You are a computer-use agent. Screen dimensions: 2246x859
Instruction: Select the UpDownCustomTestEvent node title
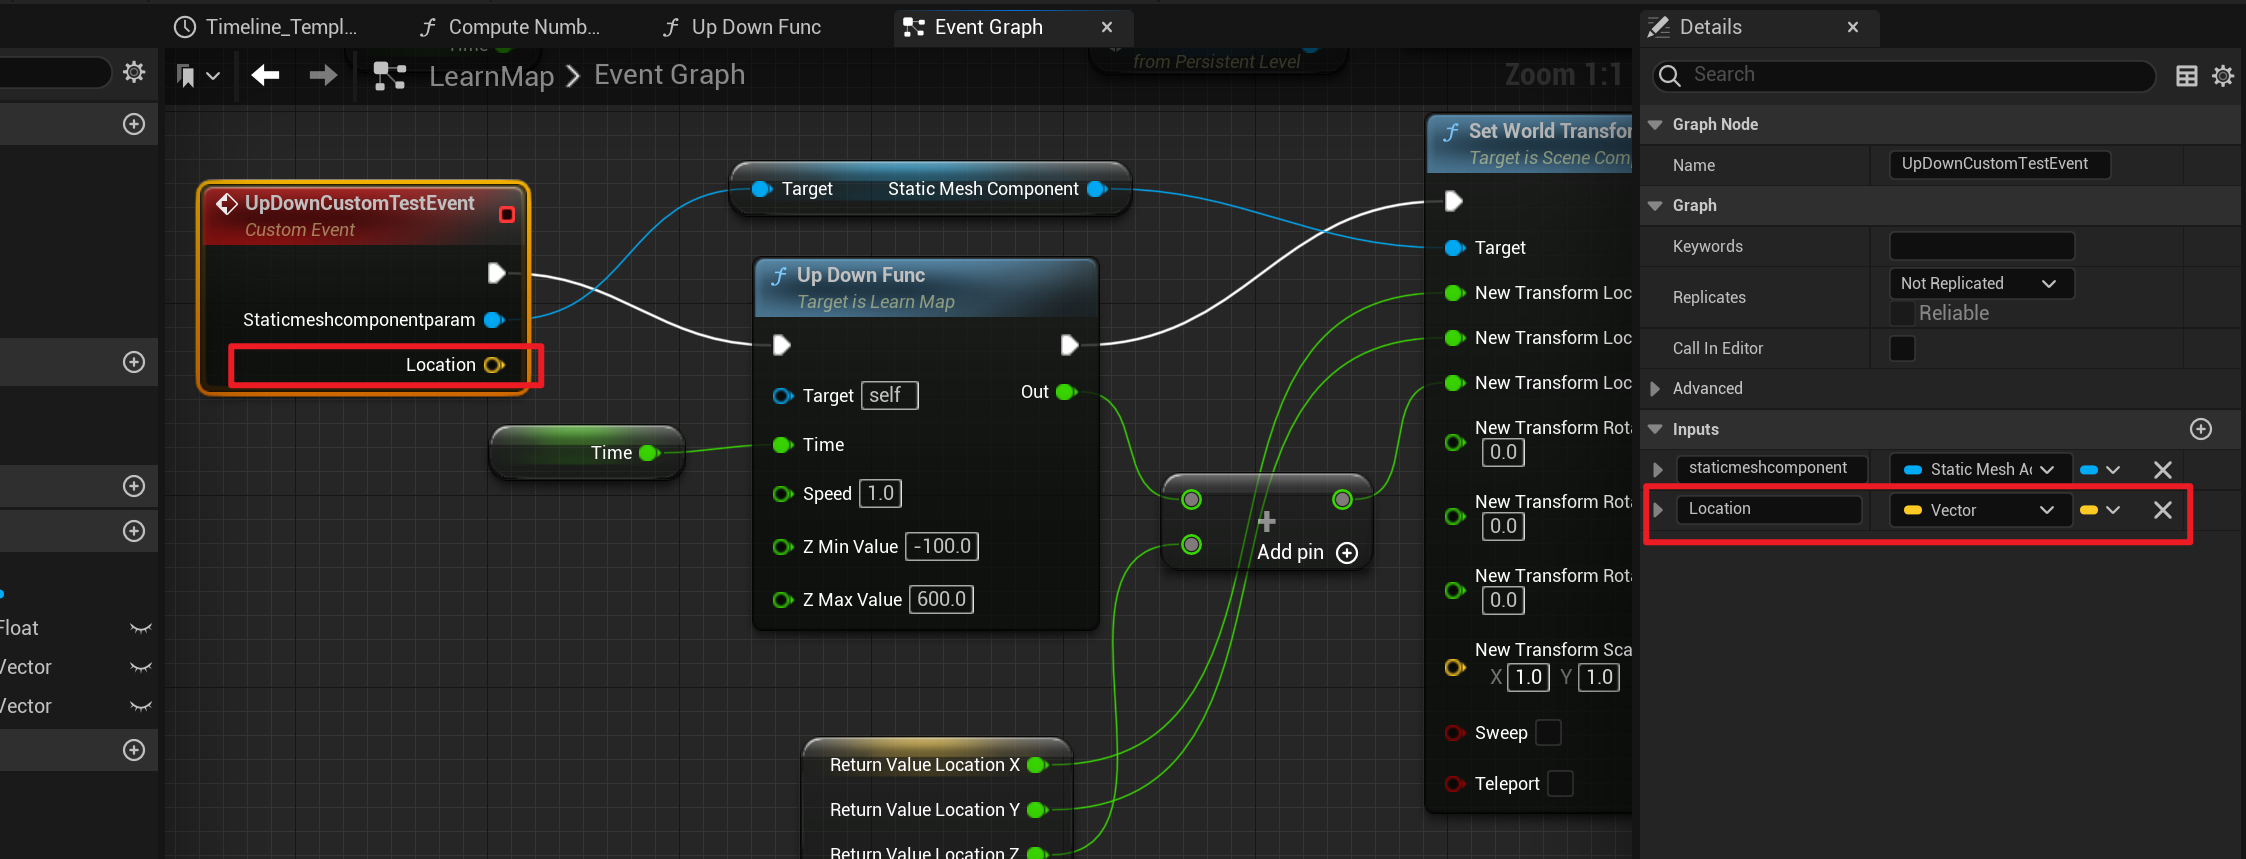(359, 204)
